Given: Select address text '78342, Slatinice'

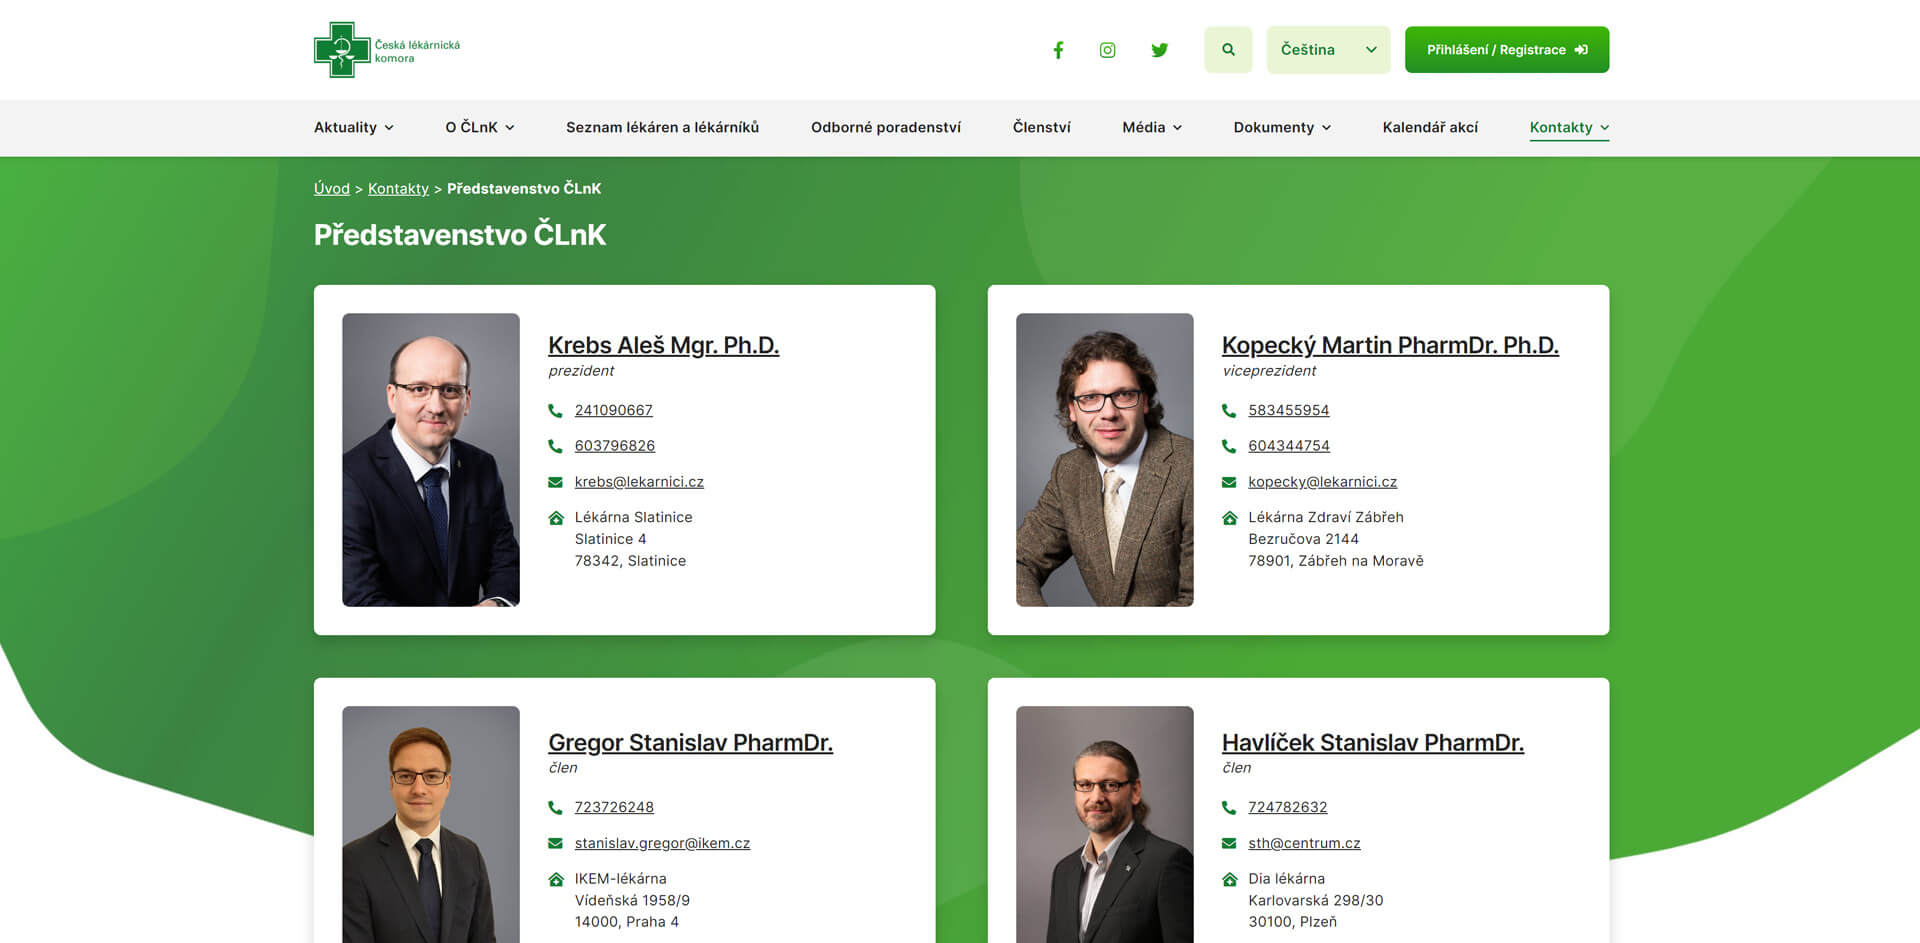Looking at the screenshot, I should [630, 561].
